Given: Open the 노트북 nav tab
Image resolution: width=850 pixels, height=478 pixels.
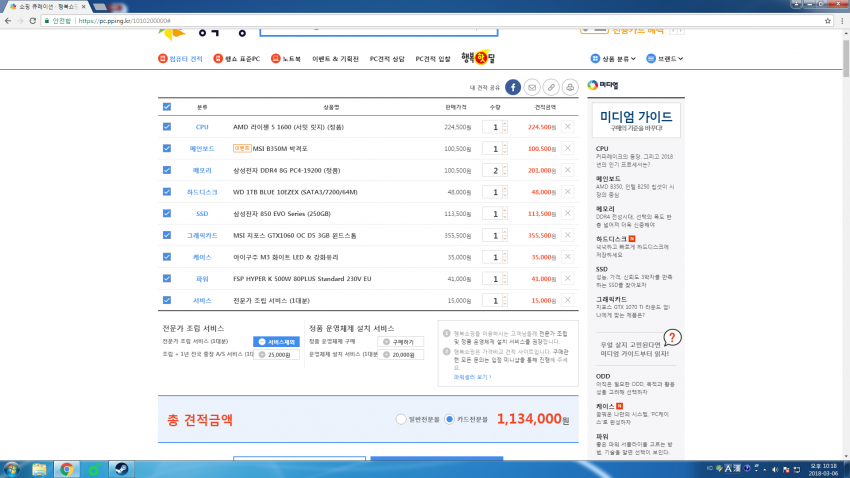Looking at the screenshot, I should coord(286,59).
